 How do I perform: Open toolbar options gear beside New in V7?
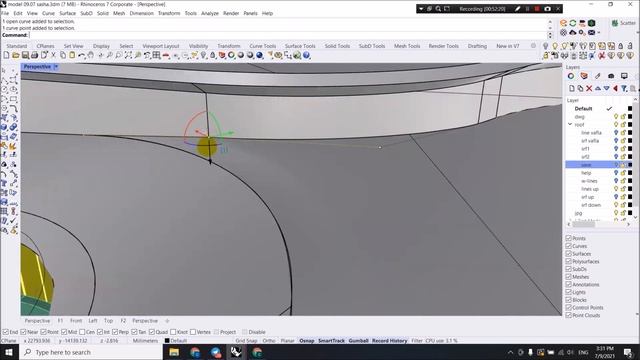point(533,46)
